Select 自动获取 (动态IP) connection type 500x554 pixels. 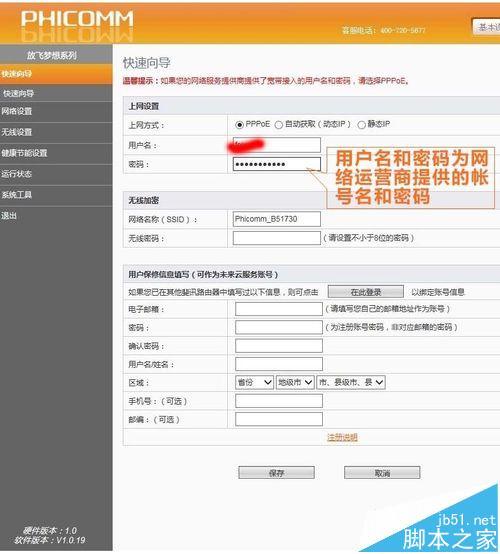[279, 125]
